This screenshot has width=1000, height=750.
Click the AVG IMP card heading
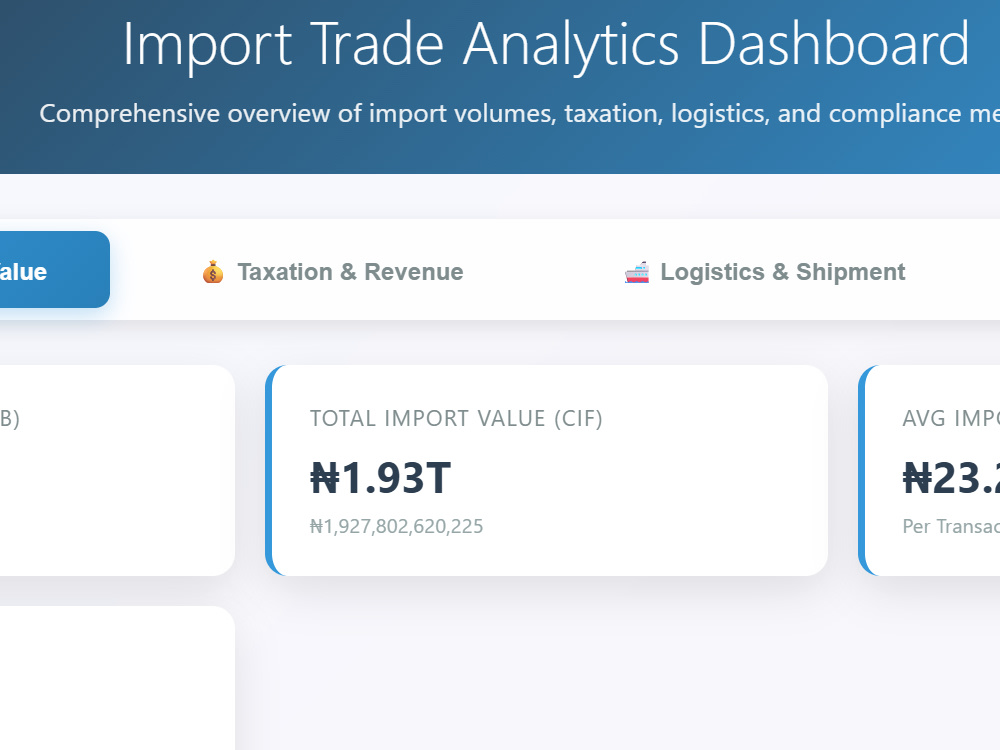[951, 418]
